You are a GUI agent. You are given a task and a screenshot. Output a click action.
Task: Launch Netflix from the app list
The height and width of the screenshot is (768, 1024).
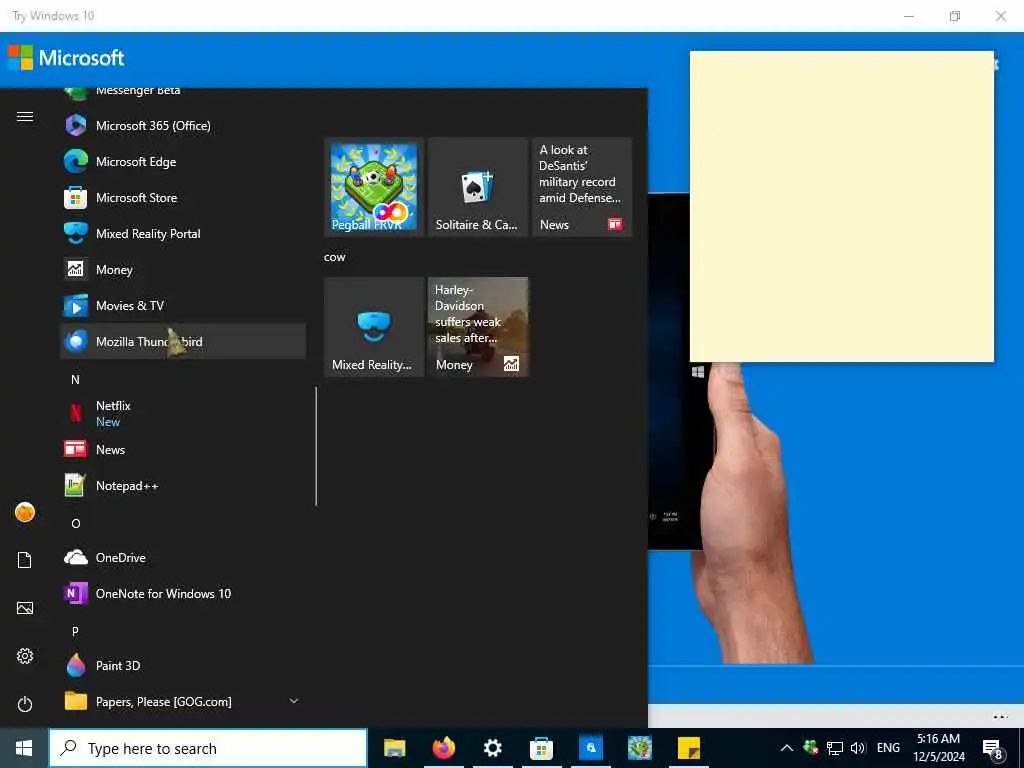[183, 413]
